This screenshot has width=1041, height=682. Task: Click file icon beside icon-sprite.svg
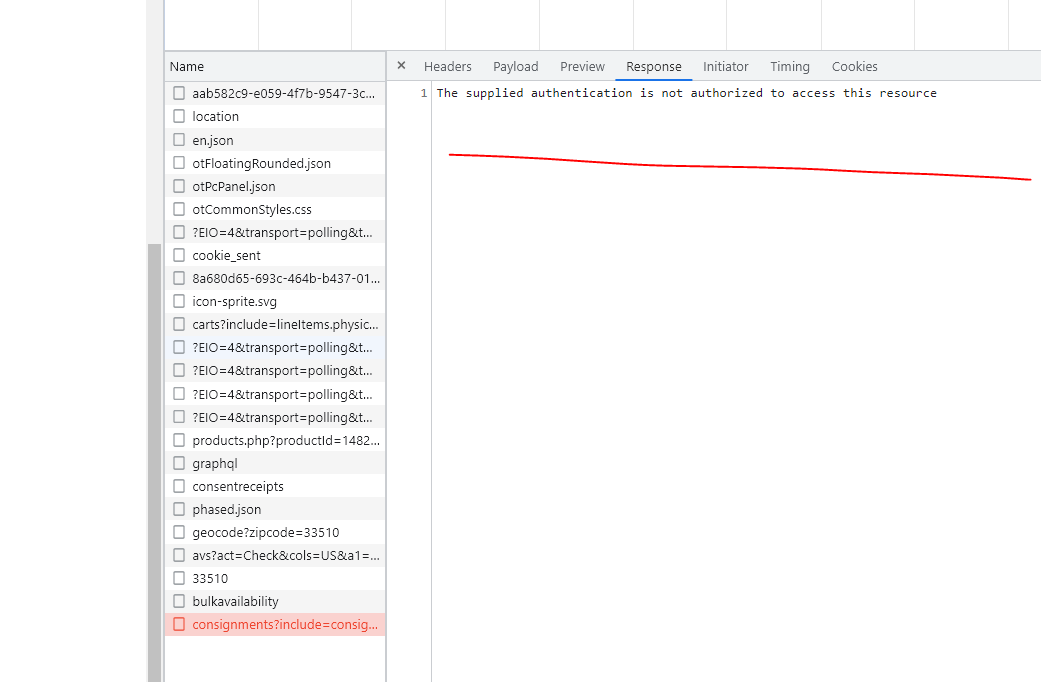click(x=179, y=301)
